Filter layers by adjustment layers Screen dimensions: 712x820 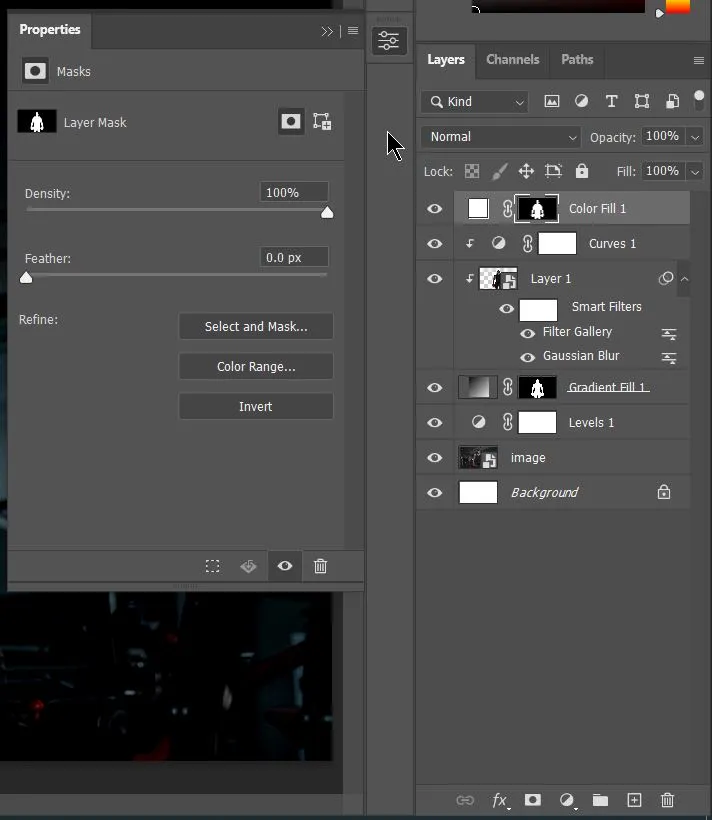tap(581, 101)
